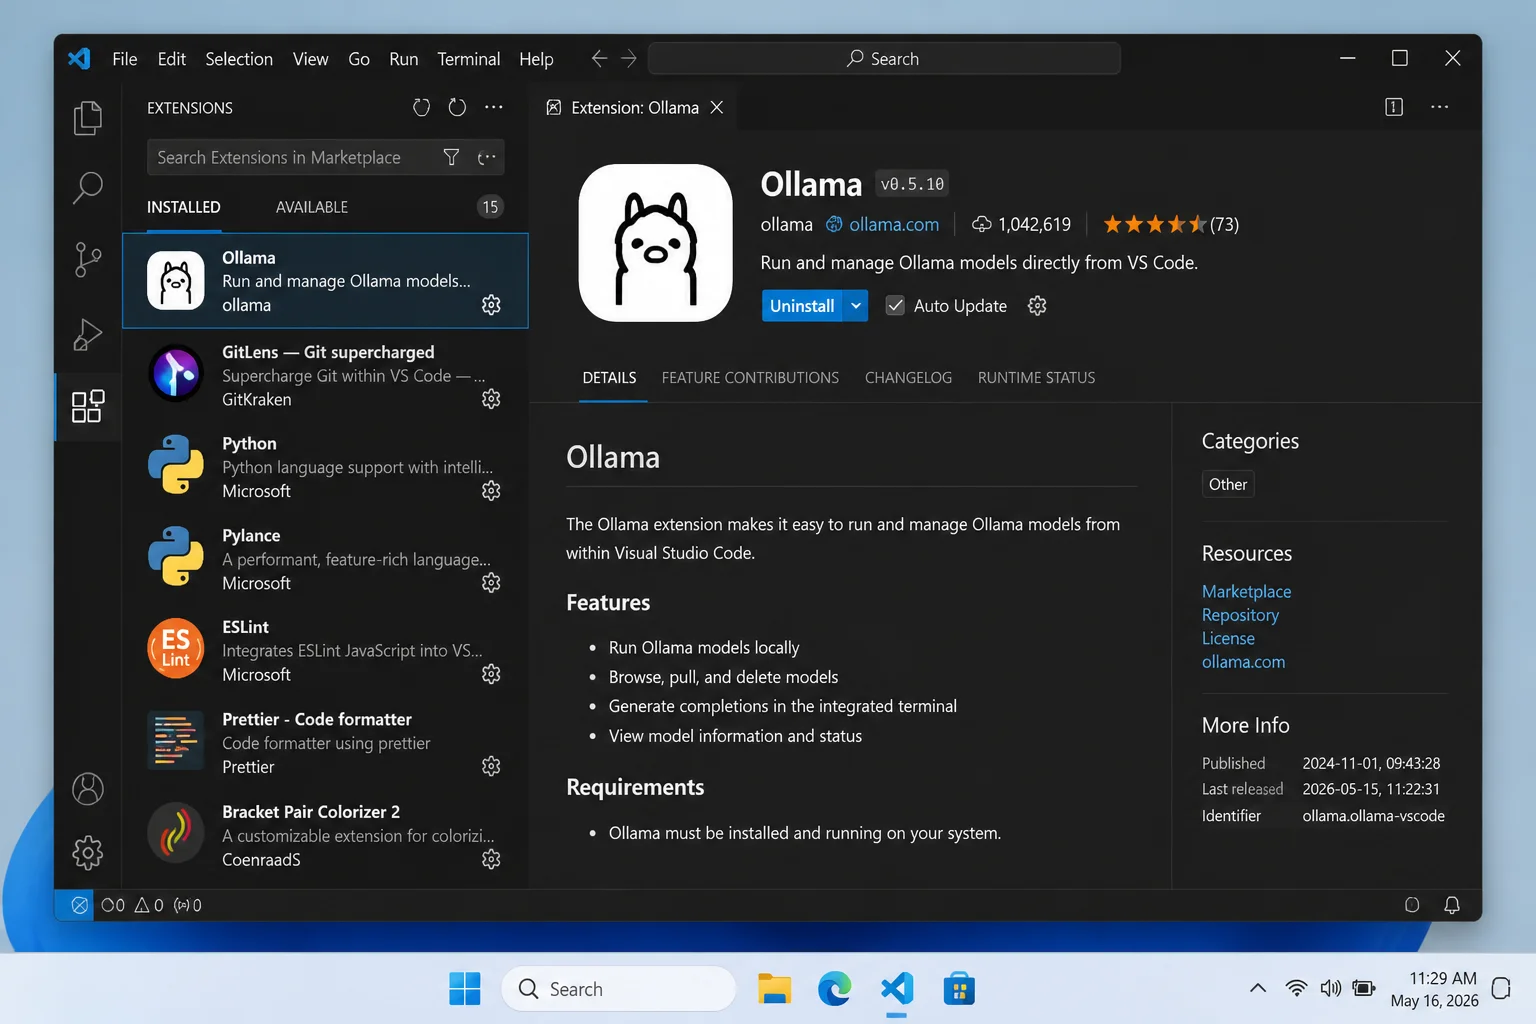Image resolution: width=1536 pixels, height=1024 pixels.
Task: Open manage gear for Ollama list item
Action: click(x=491, y=305)
